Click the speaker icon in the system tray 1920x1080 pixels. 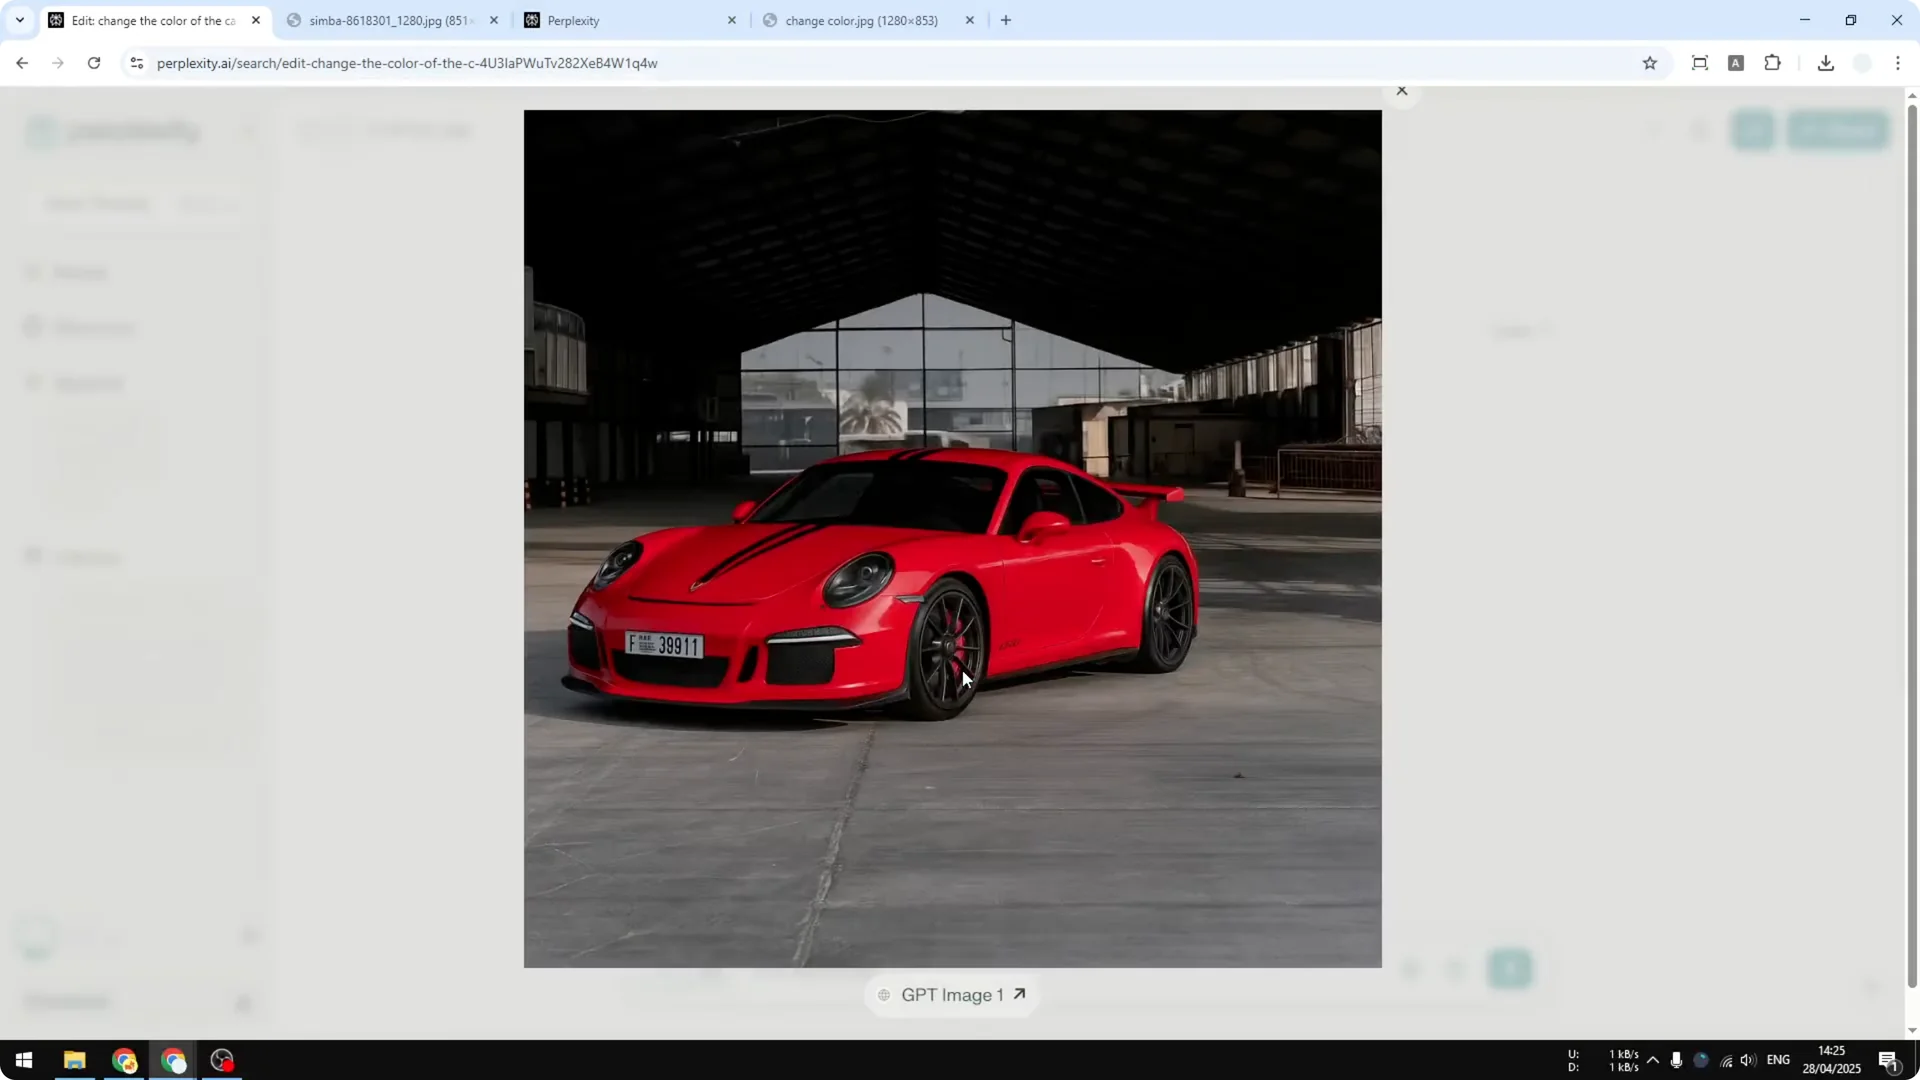tap(1747, 1061)
